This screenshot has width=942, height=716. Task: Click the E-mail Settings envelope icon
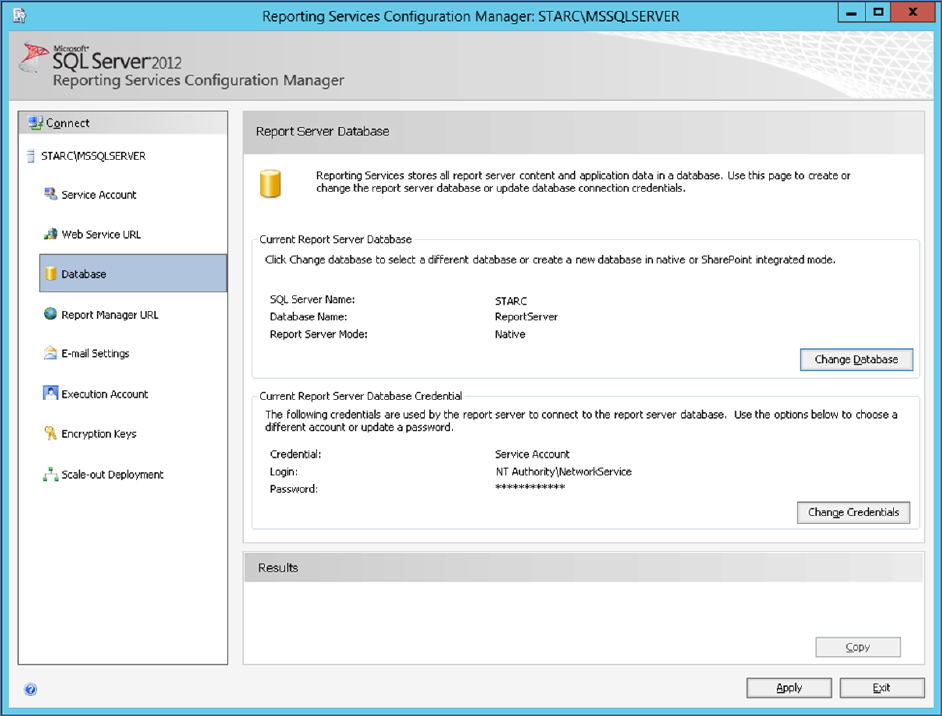point(50,353)
